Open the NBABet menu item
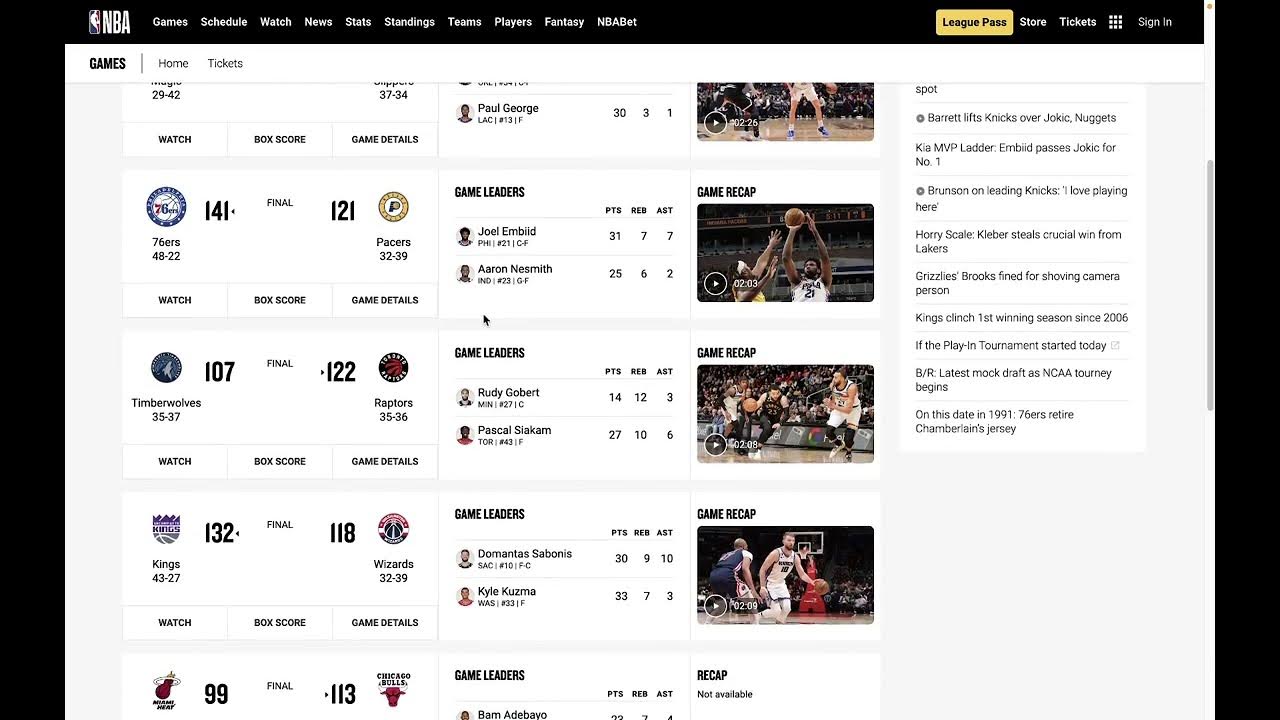The height and width of the screenshot is (720, 1280). point(617,22)
